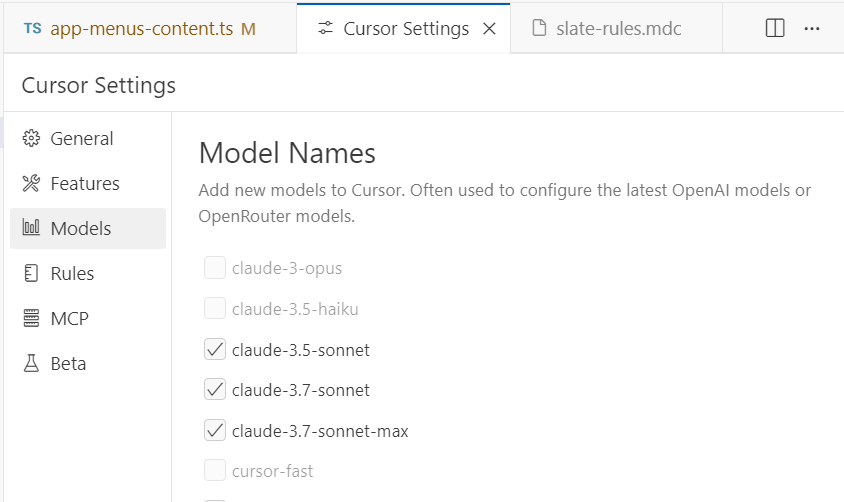Viewport: 844px width, 502px height.
Task: Click the settings sliders icon on Cursor Settings tab
Action: coord(325,29)
